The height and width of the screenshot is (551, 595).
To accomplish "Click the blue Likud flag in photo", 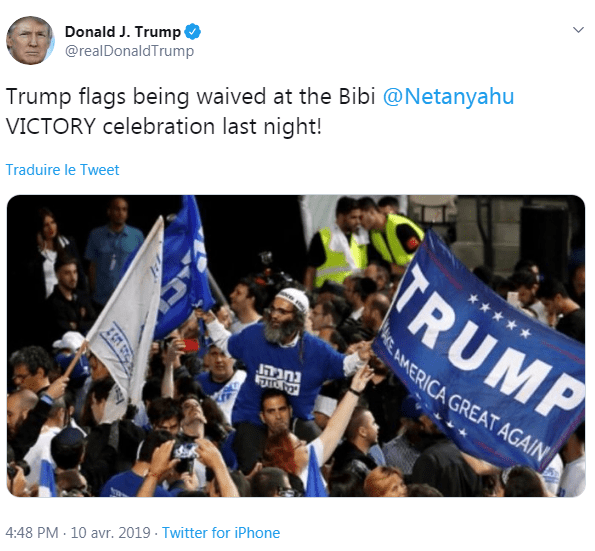I will 184,269.
